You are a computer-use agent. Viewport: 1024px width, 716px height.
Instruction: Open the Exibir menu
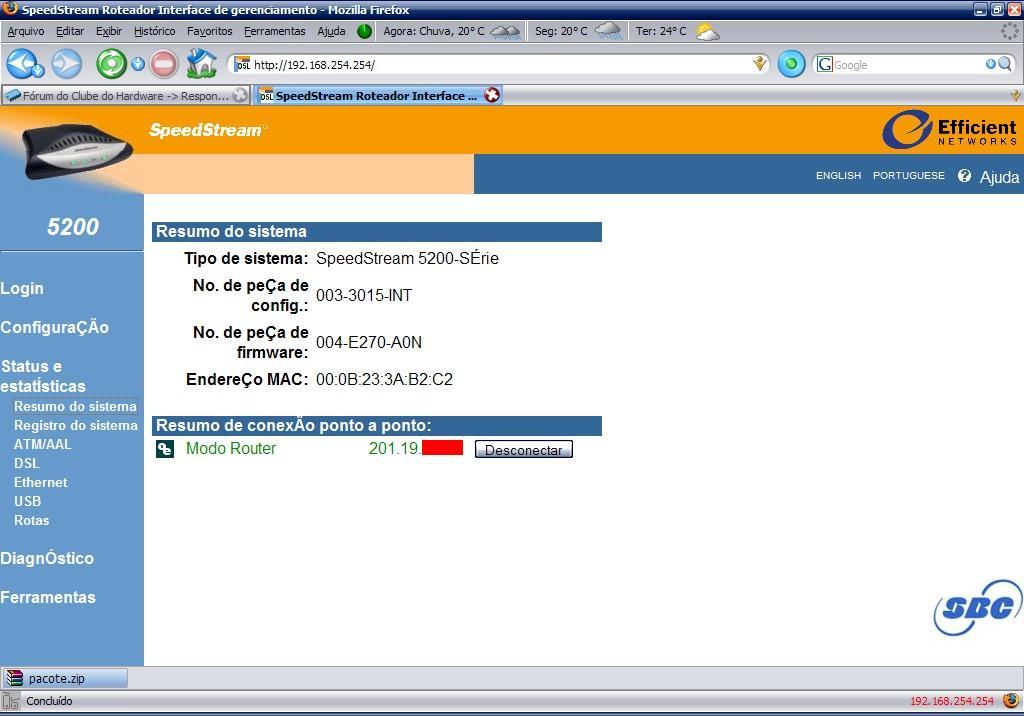click(108, 31)
